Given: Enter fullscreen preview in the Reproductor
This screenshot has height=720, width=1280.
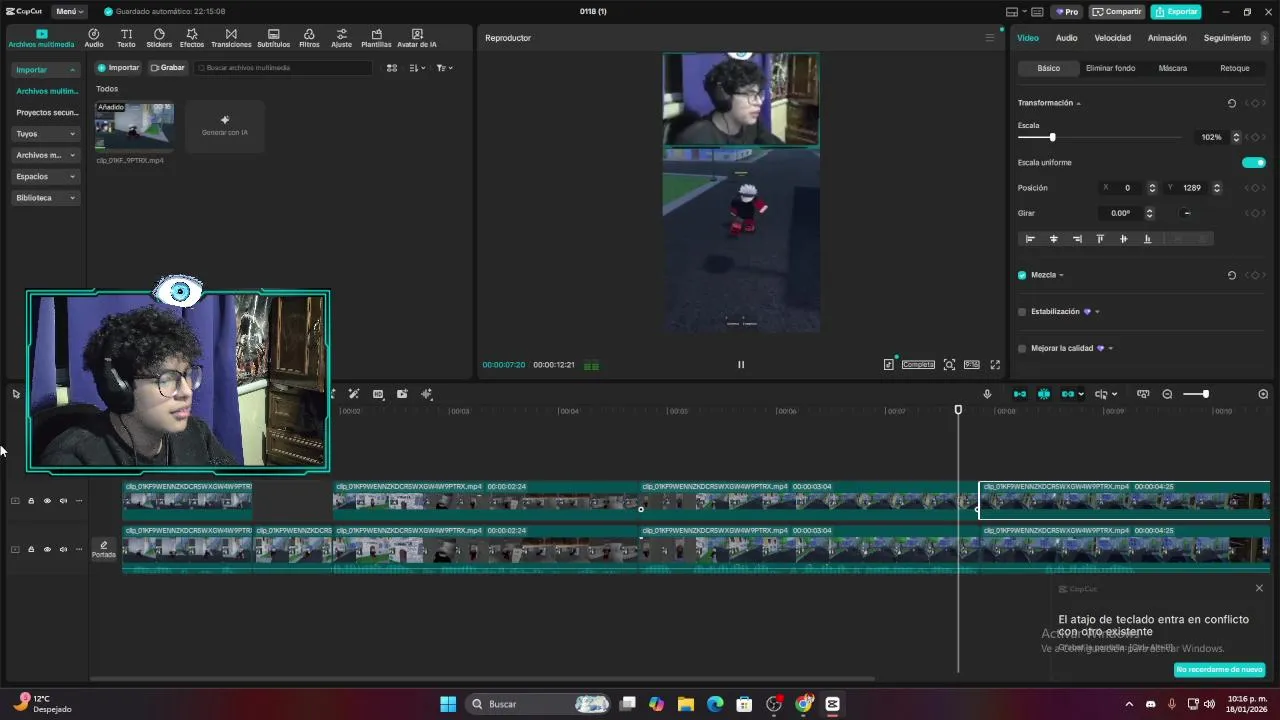Looking at the screenshot, I should coord(995,365).
